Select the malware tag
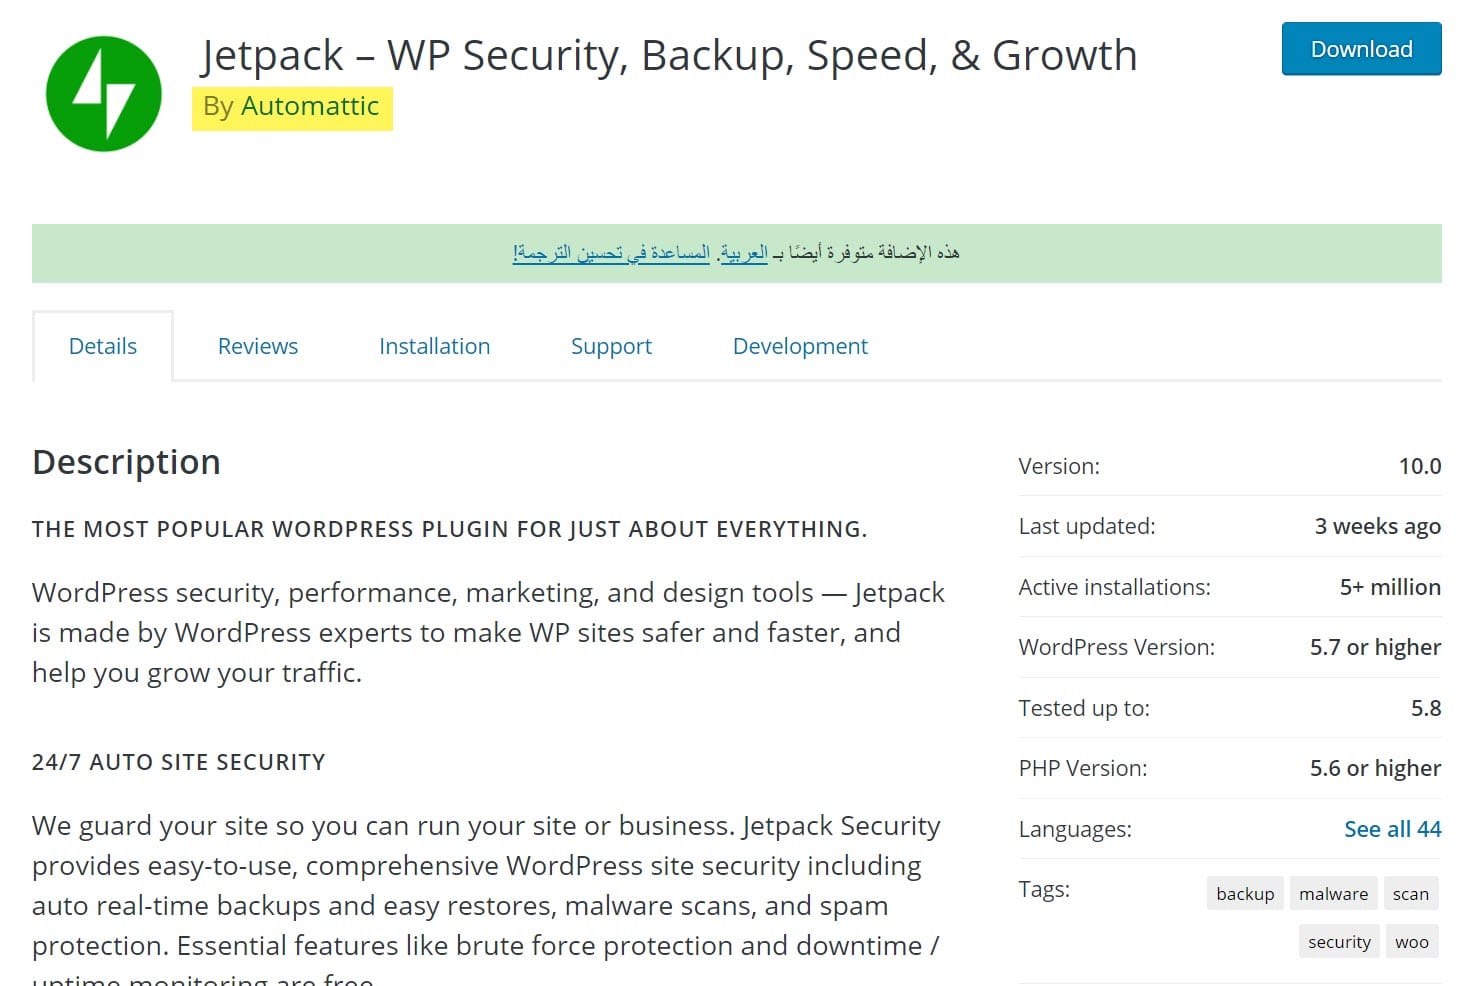The width and height of the screenshot is (1477, 986). [1333, 894]
